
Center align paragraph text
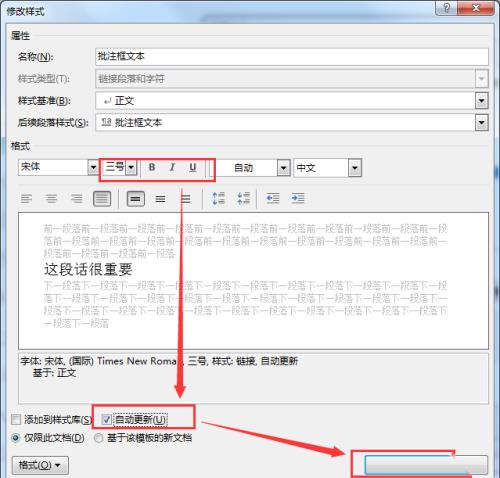point(51,199)
